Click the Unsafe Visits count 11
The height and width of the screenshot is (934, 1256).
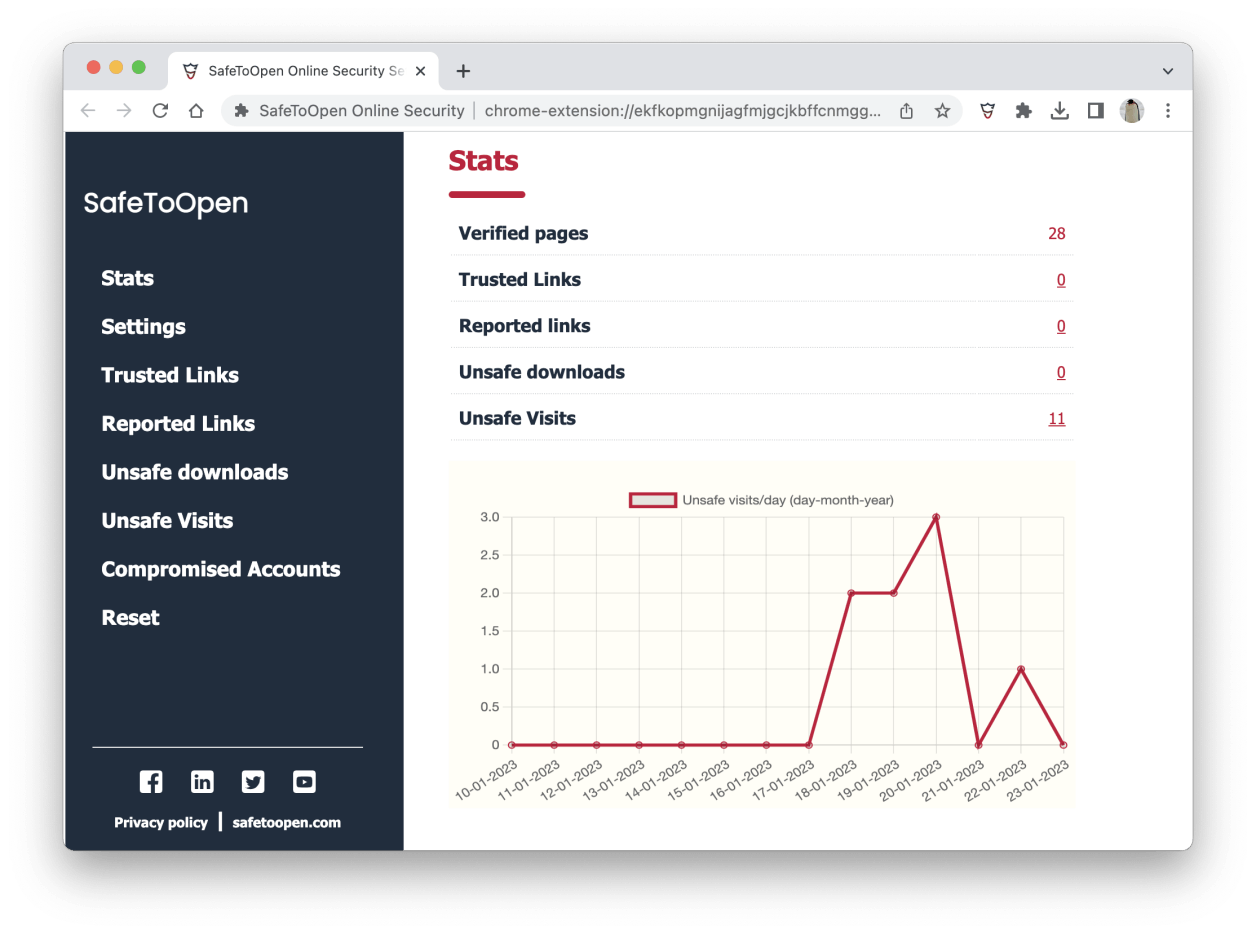point(1057,419)
